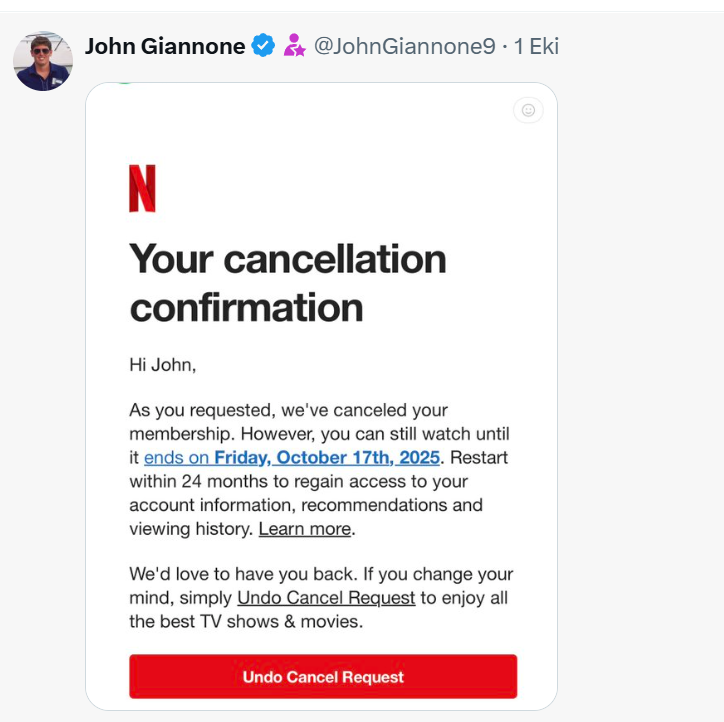Screen dimensions: 724x722
Task: Click the 'ends on Friday, October 17th, 2025' link
Action: point(292,458)
